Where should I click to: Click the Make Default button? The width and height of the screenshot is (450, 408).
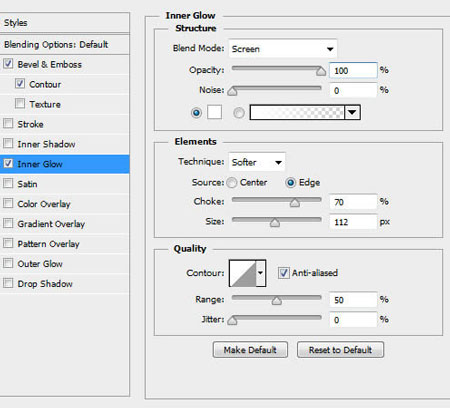pyautogui.click(x=250, y=350)
